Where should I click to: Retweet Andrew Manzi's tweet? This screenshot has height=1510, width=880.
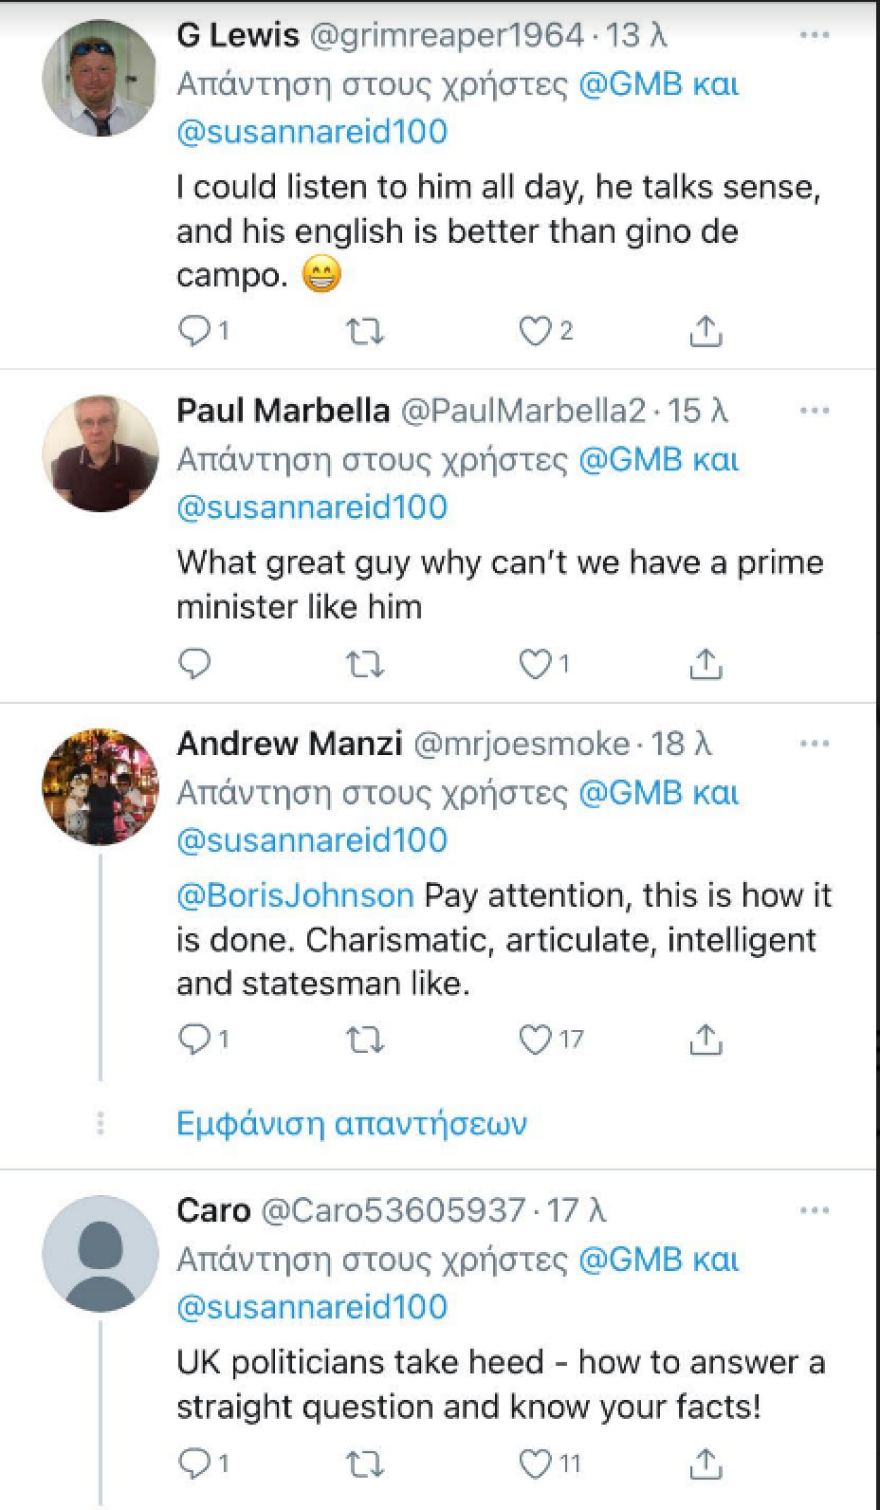(365, 1040)
